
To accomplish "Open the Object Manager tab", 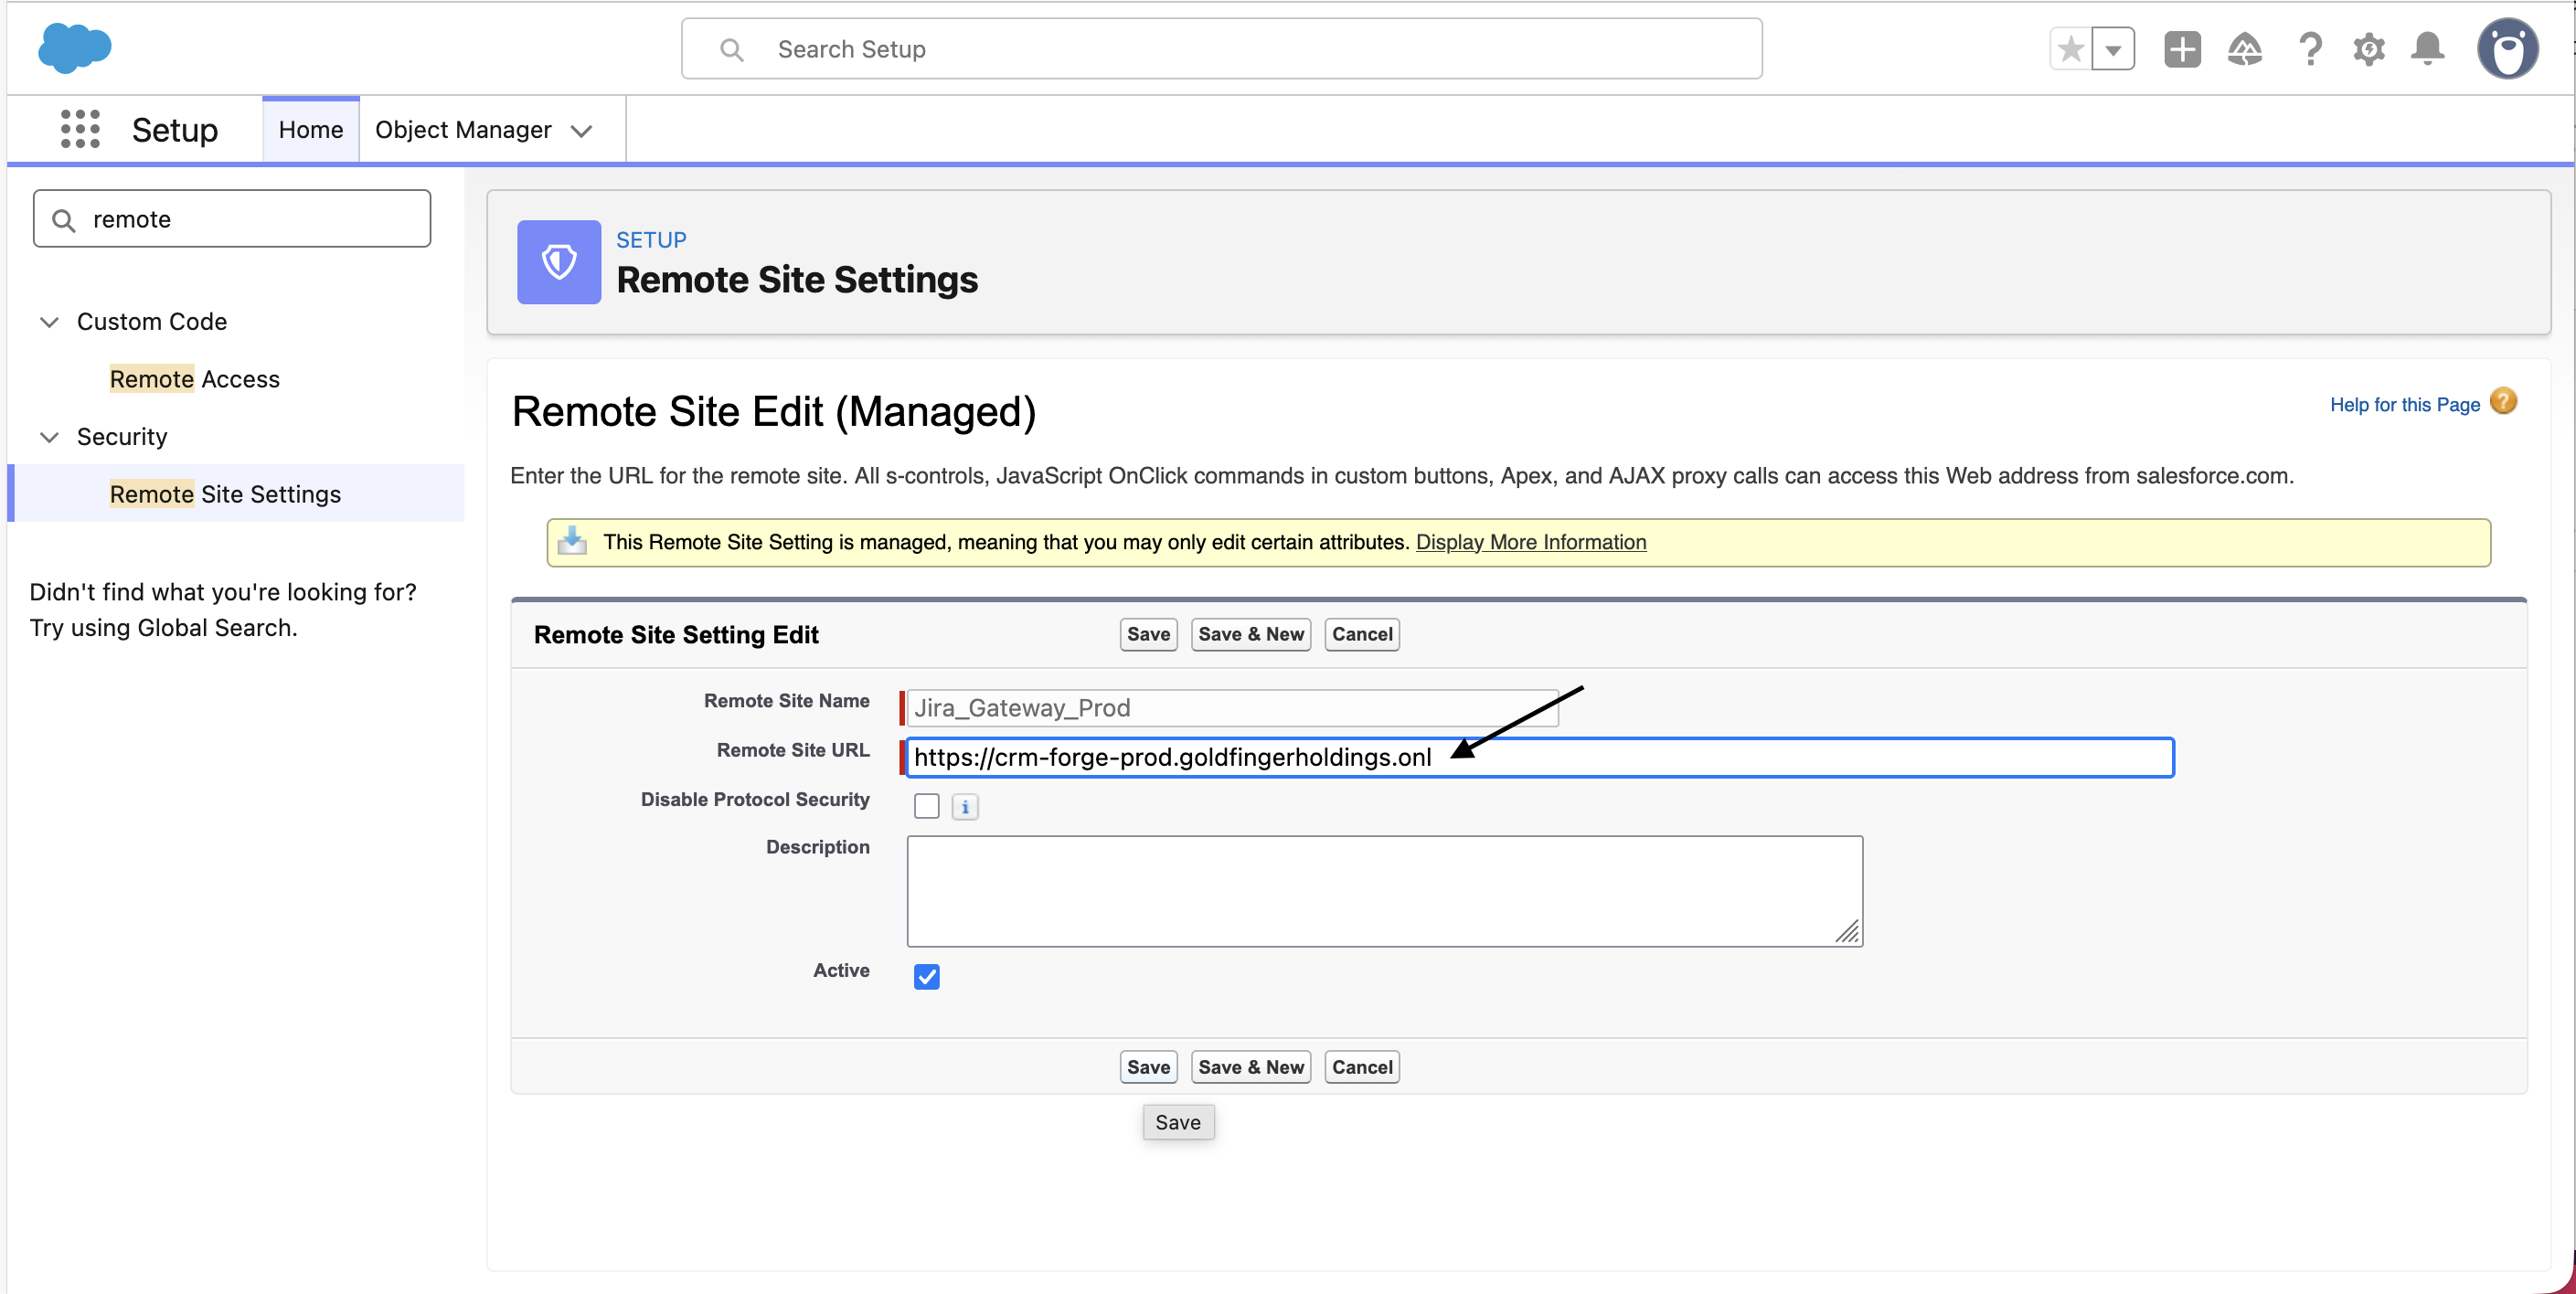I will [x=464, y=130].
